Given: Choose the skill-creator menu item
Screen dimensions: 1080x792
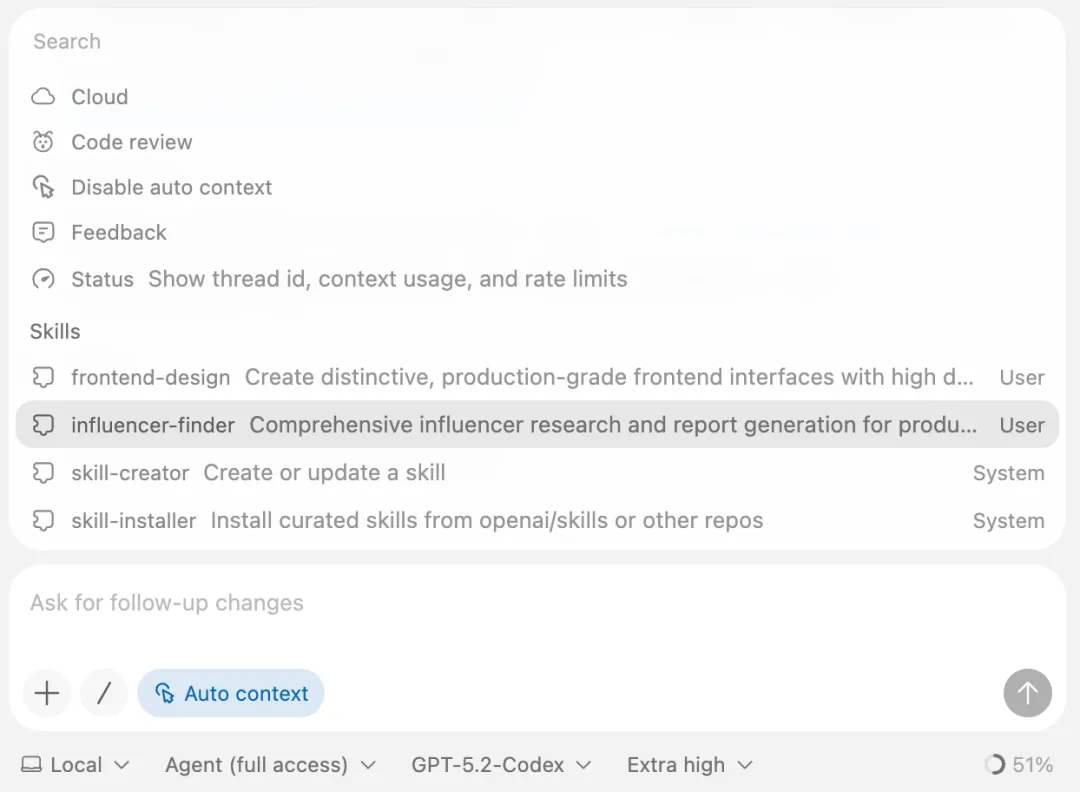Looking at the screenshot, I should [130, 473].
